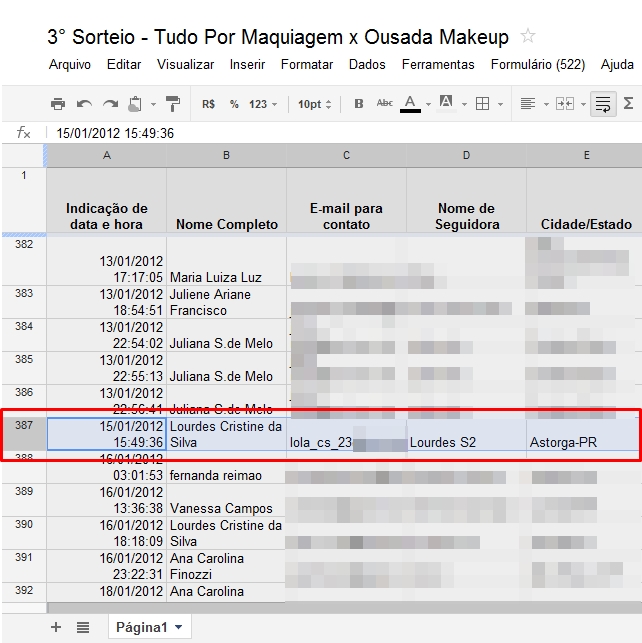Open the Página1 sheet tab
The image size is (642, 643).
click(x=150, y=627)
